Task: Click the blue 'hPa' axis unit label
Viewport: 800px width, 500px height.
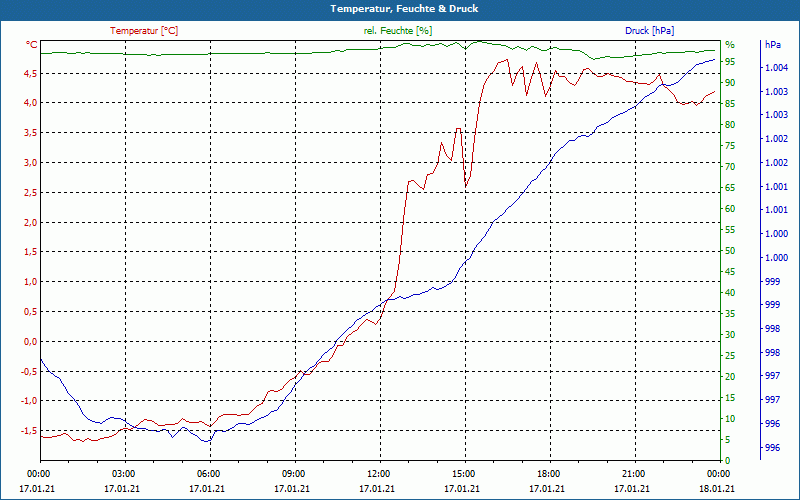Action: (x=772, y=45)
